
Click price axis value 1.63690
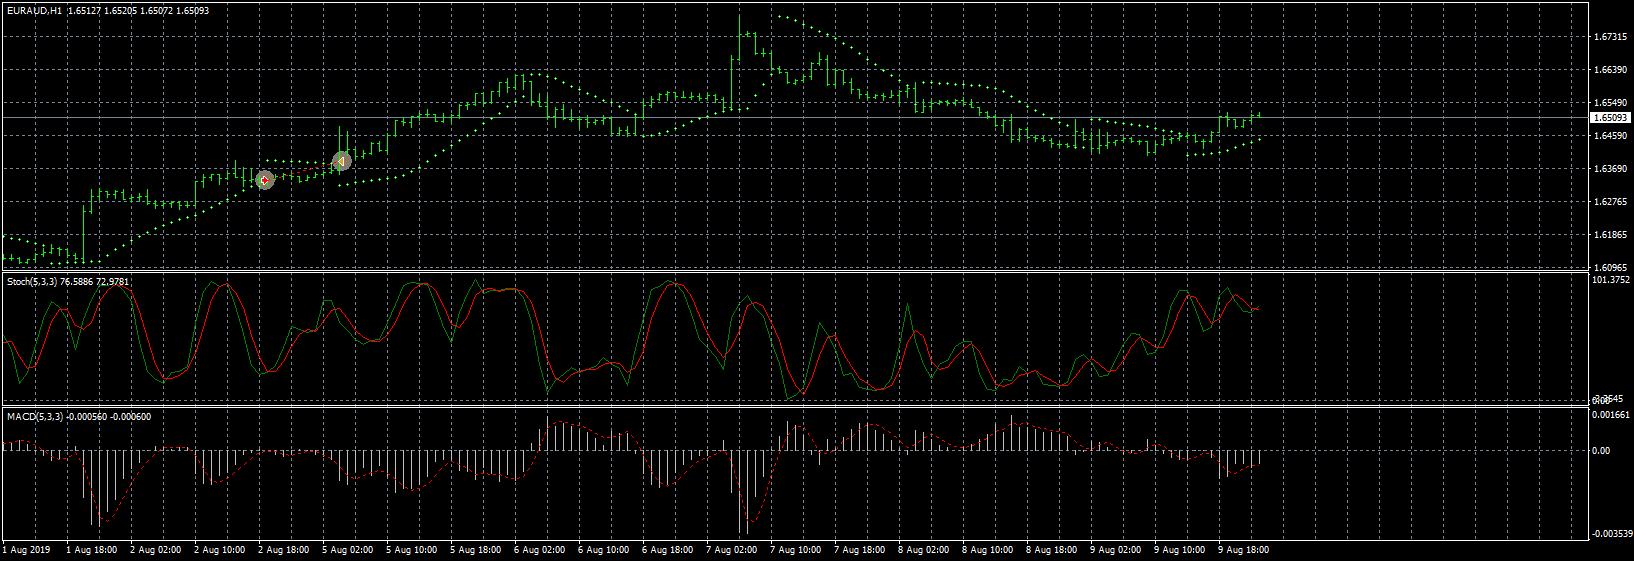[1609, 169]
